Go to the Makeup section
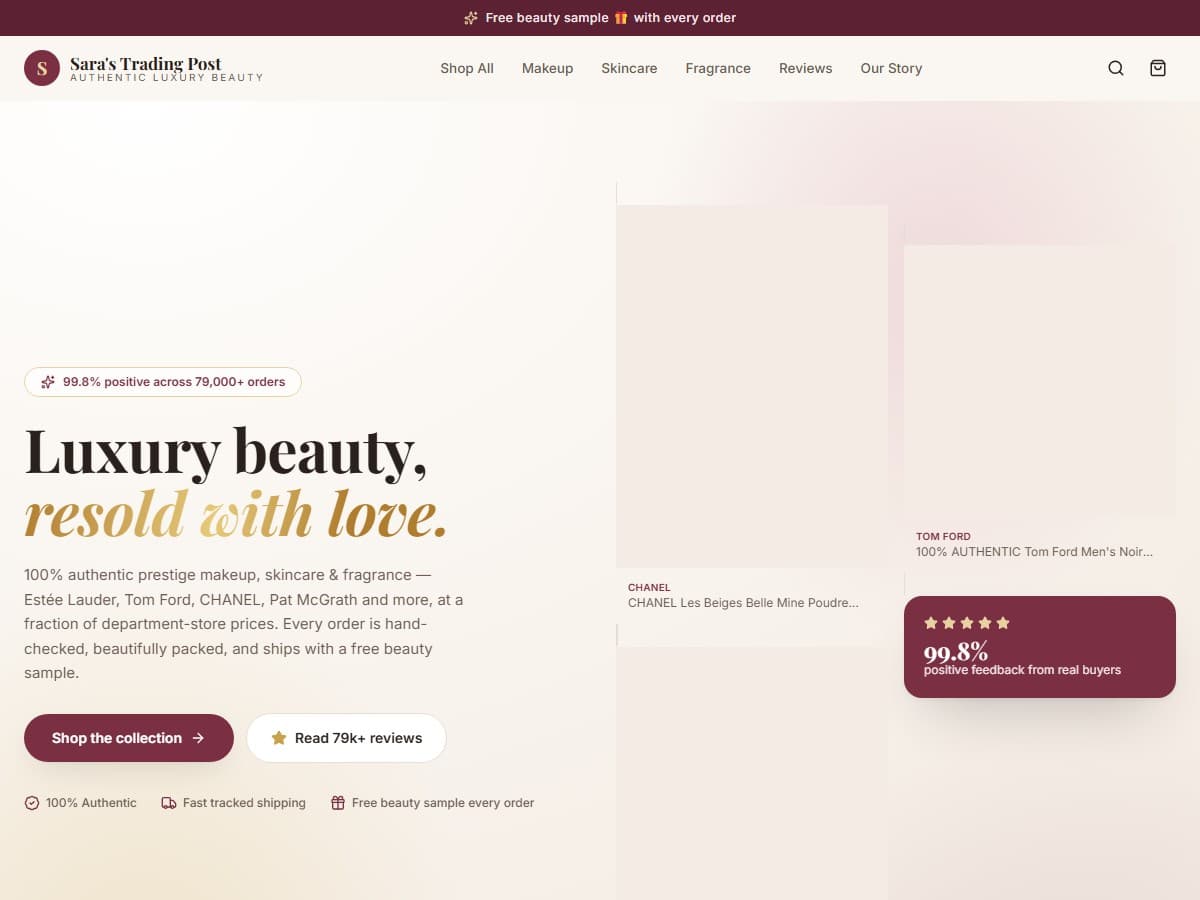This screenshot has width=1200, height=900. (547, 68)
